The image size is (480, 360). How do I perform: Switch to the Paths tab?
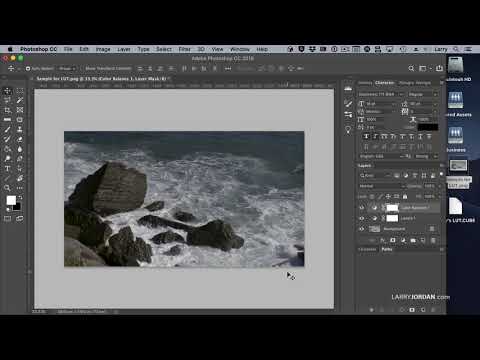point(387,249)
